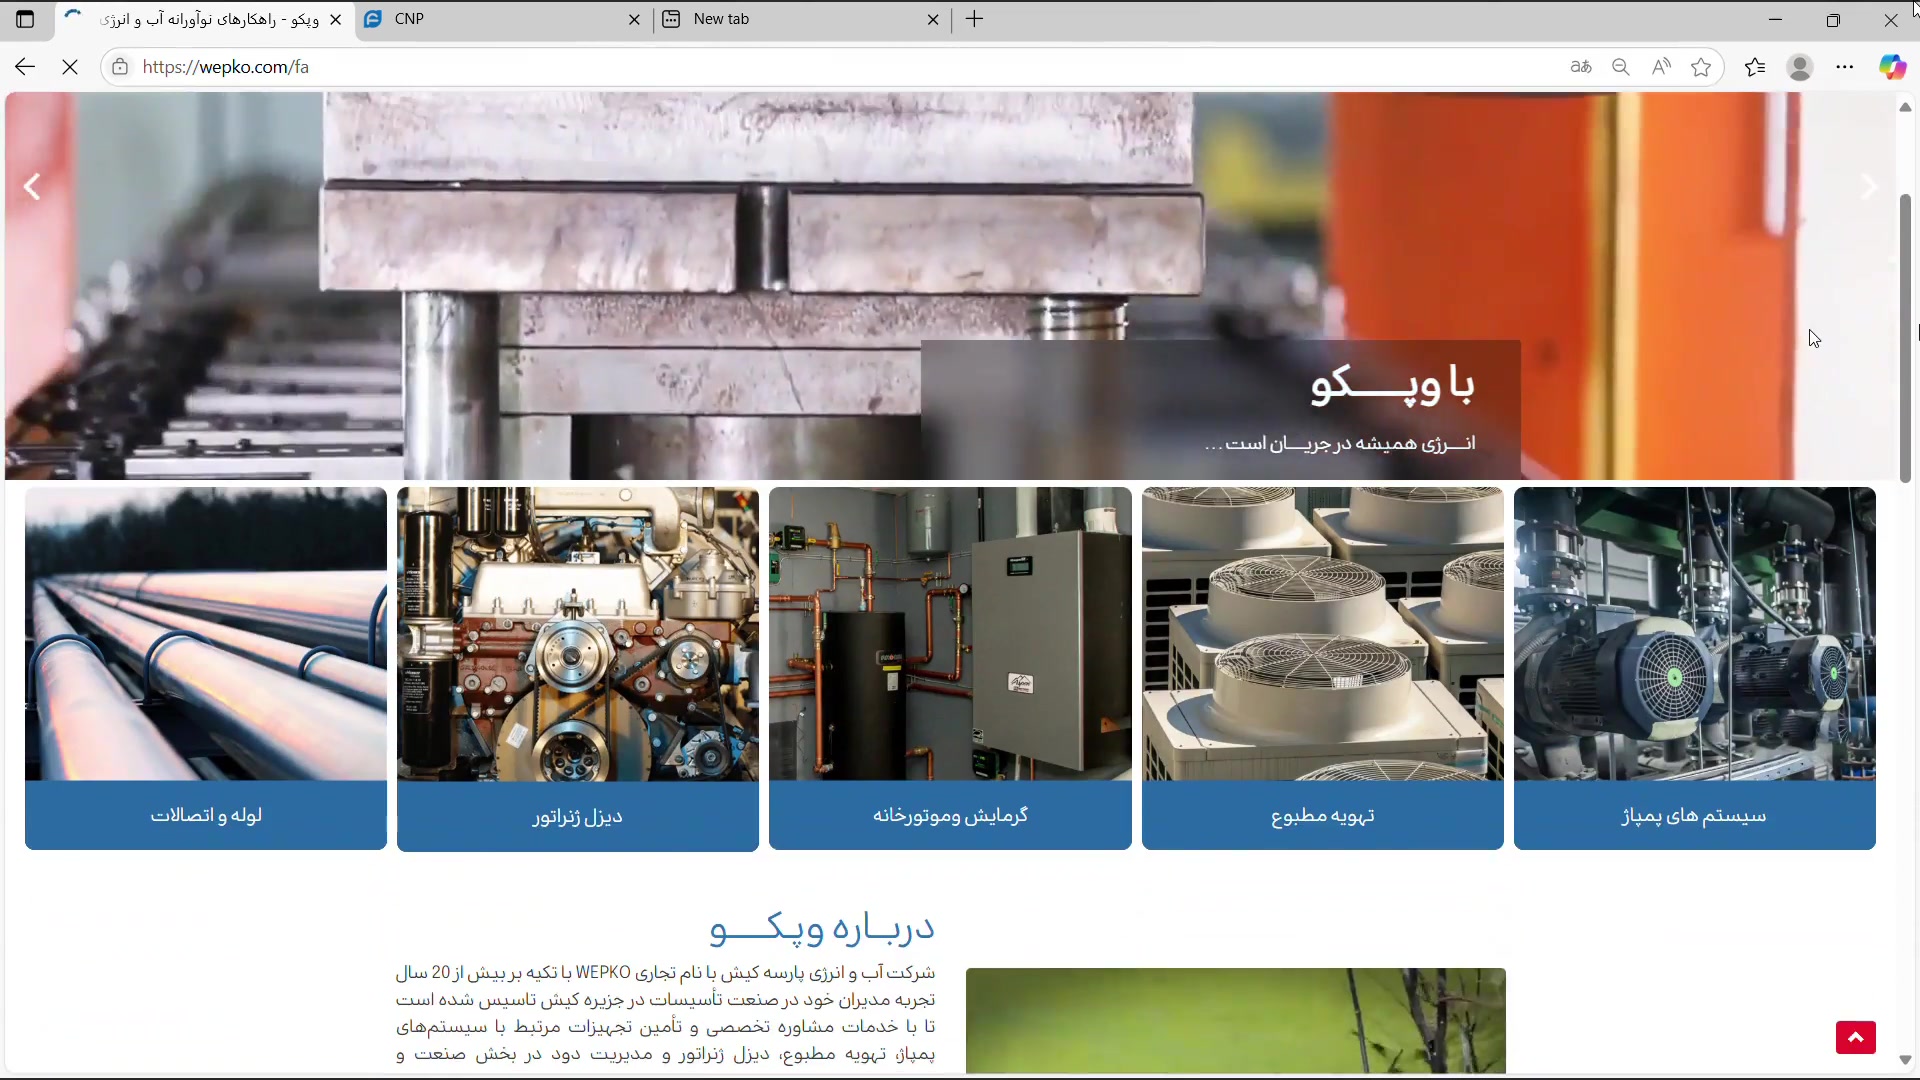Close the wepko tab
This screenshot has height=1080, width=1920.
[336, 19]
